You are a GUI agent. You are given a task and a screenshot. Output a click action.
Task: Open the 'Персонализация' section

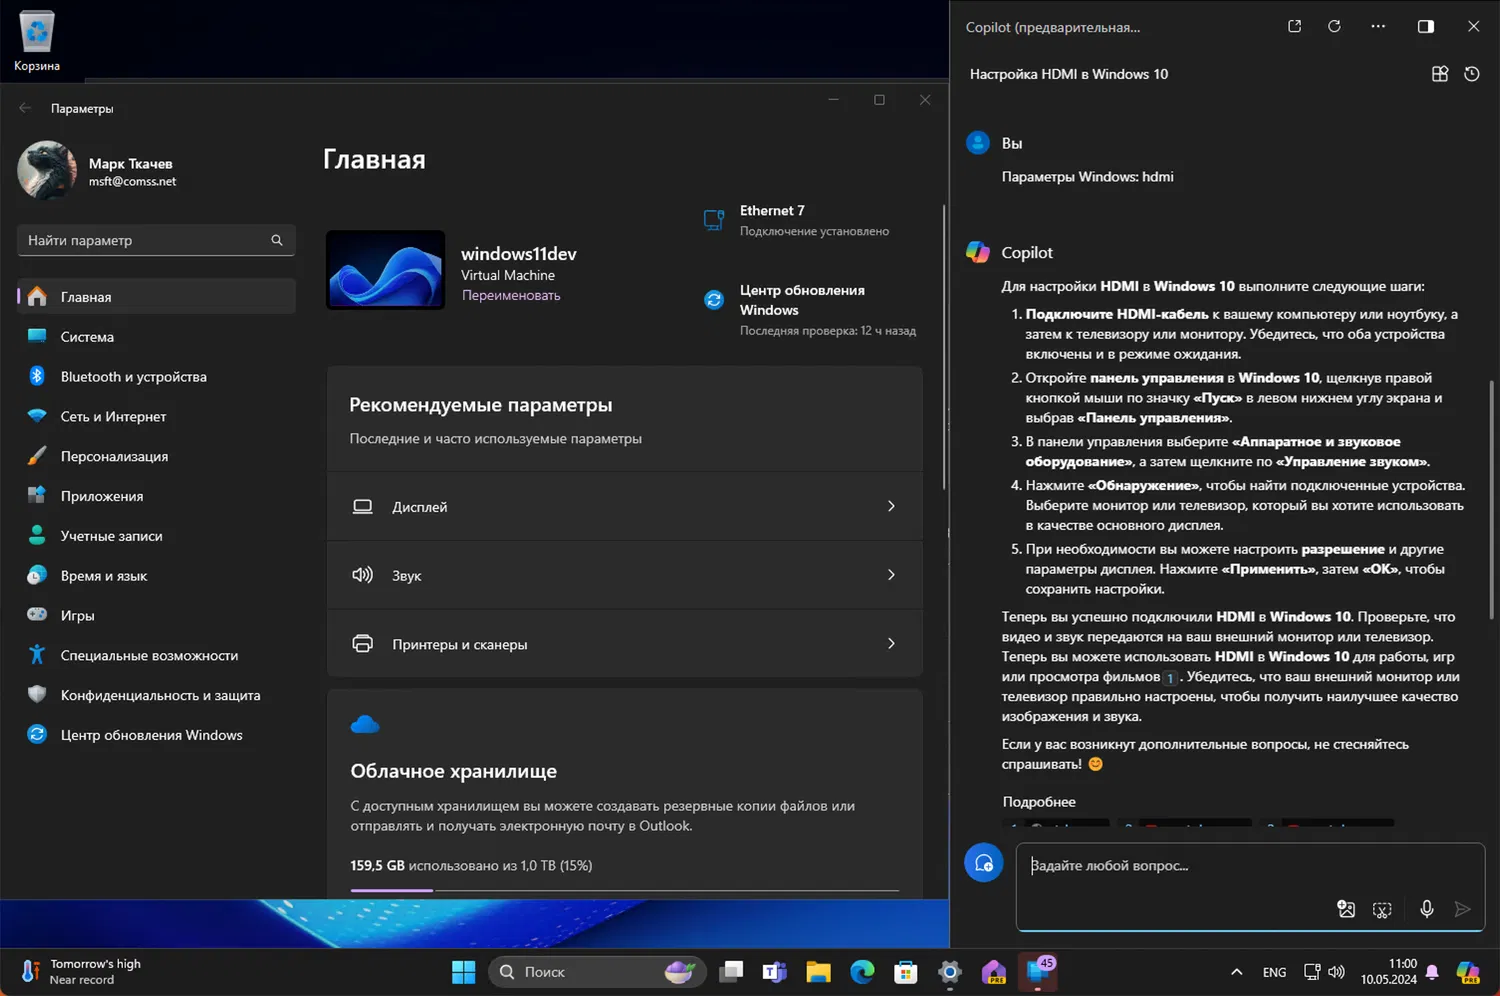156,456
